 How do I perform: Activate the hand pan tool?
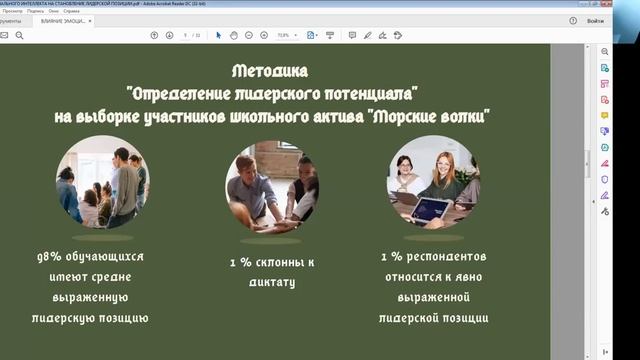[x=233, y=36]
